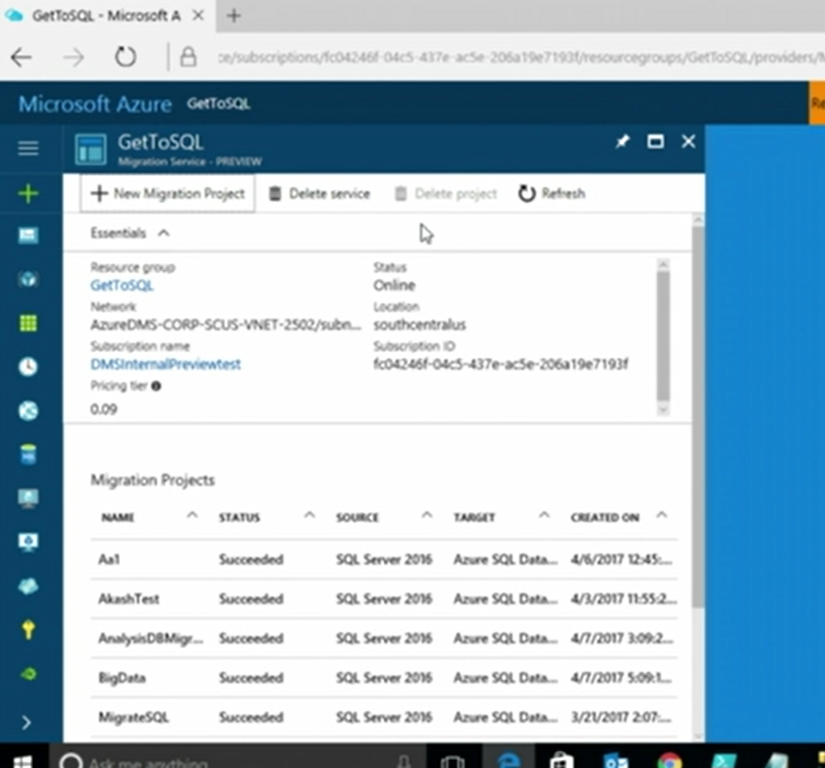This screenshot has width=825, height=768.
Task: Open the SQL databases icon in the sidebar
Action: pos(28,454)
